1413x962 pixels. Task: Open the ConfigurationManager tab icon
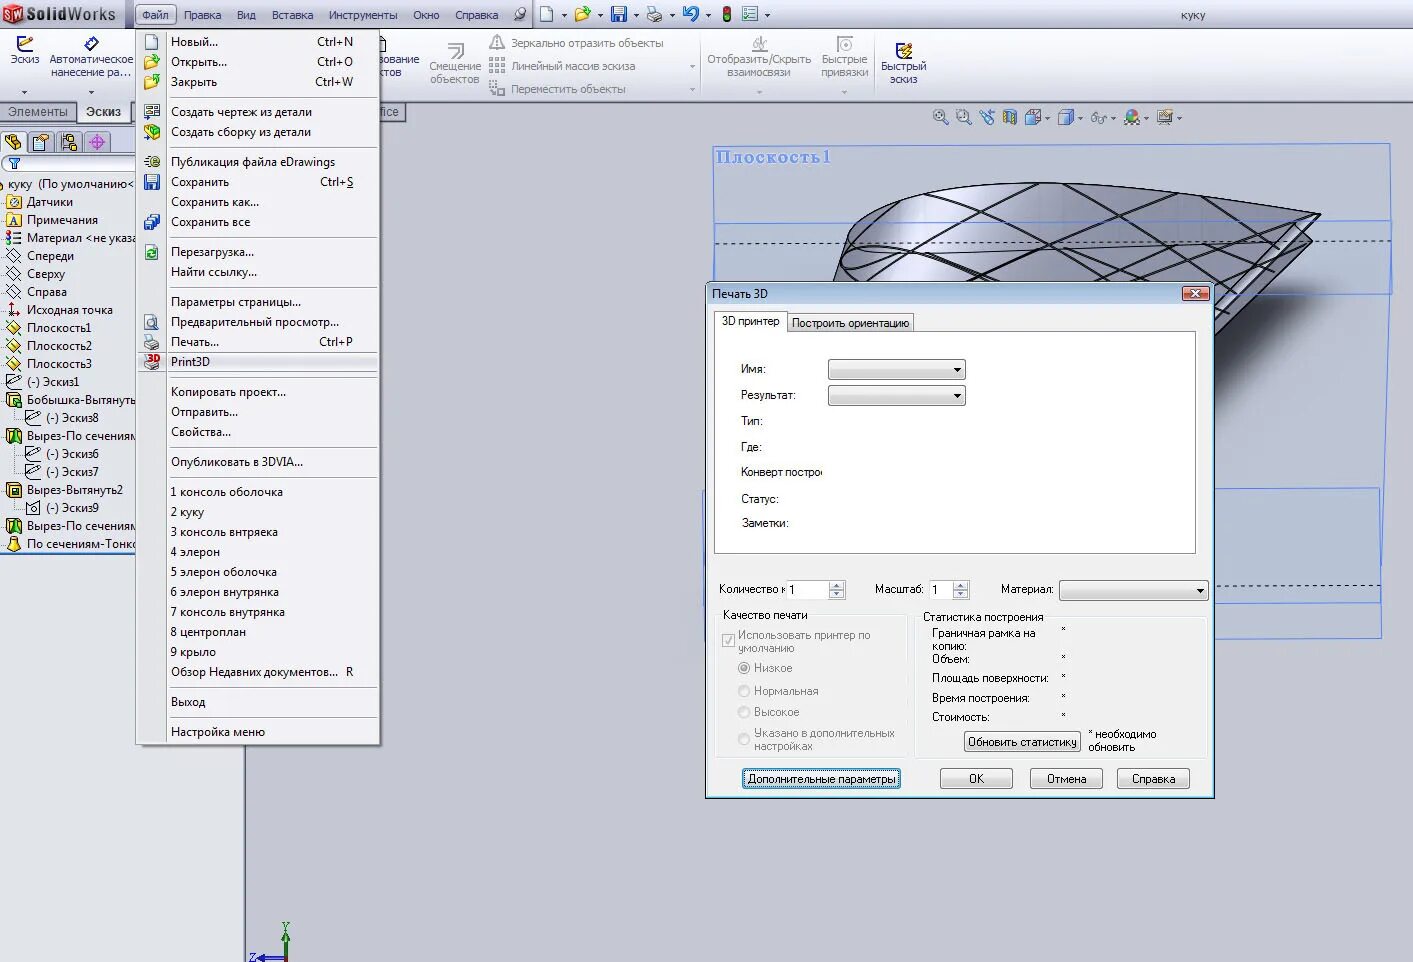(x=69, y=142)
